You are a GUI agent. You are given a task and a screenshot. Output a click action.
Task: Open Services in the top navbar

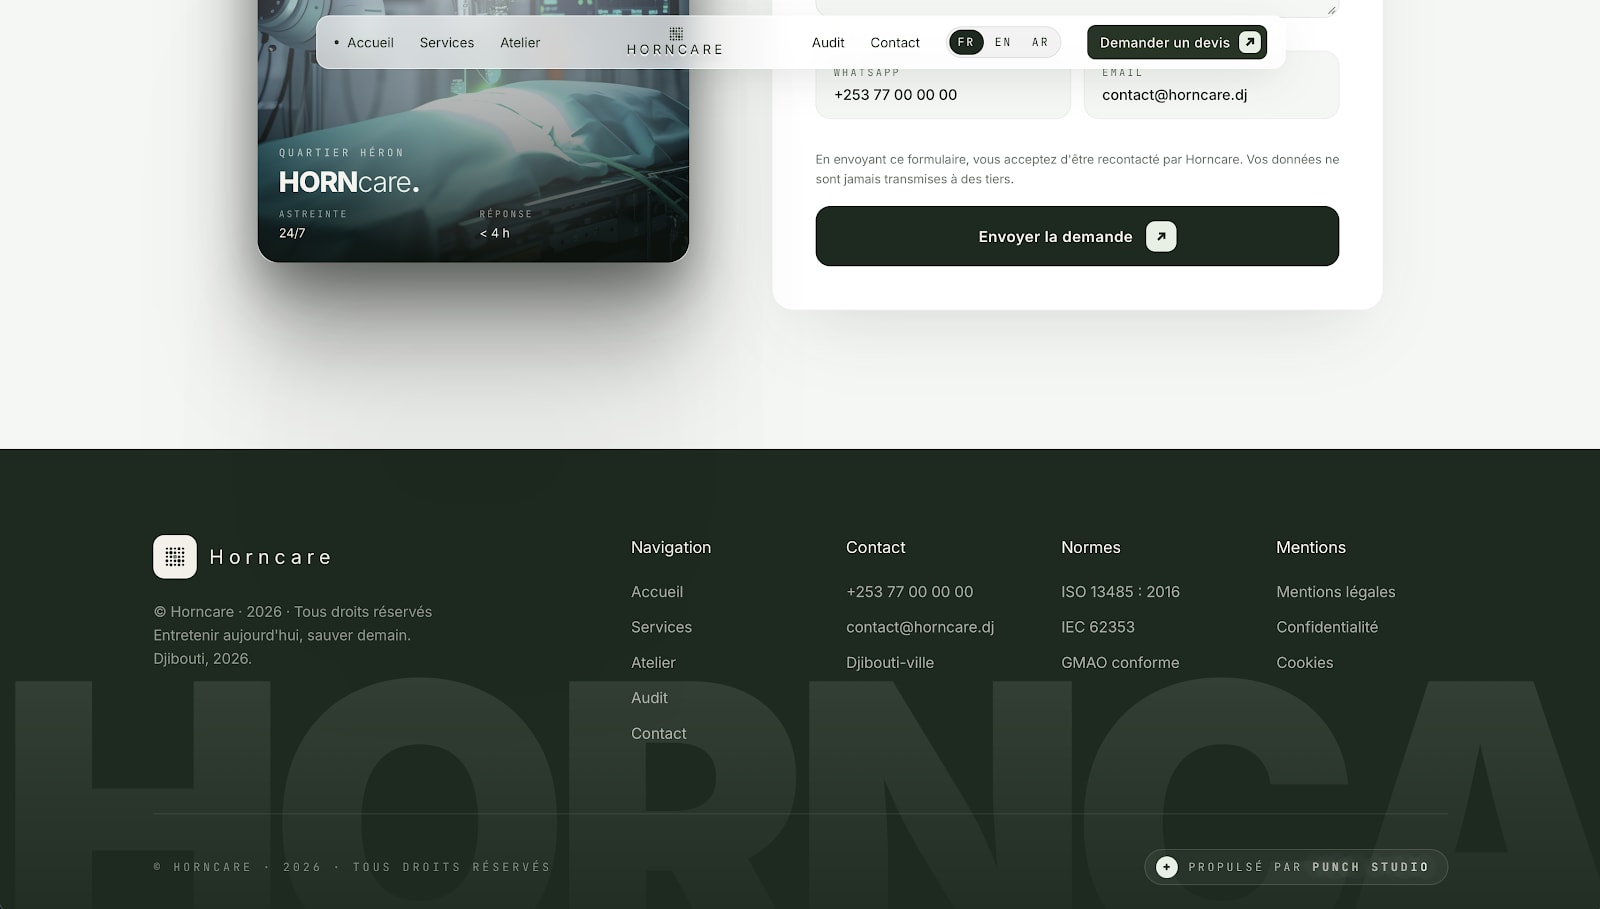tap(447, 42)
